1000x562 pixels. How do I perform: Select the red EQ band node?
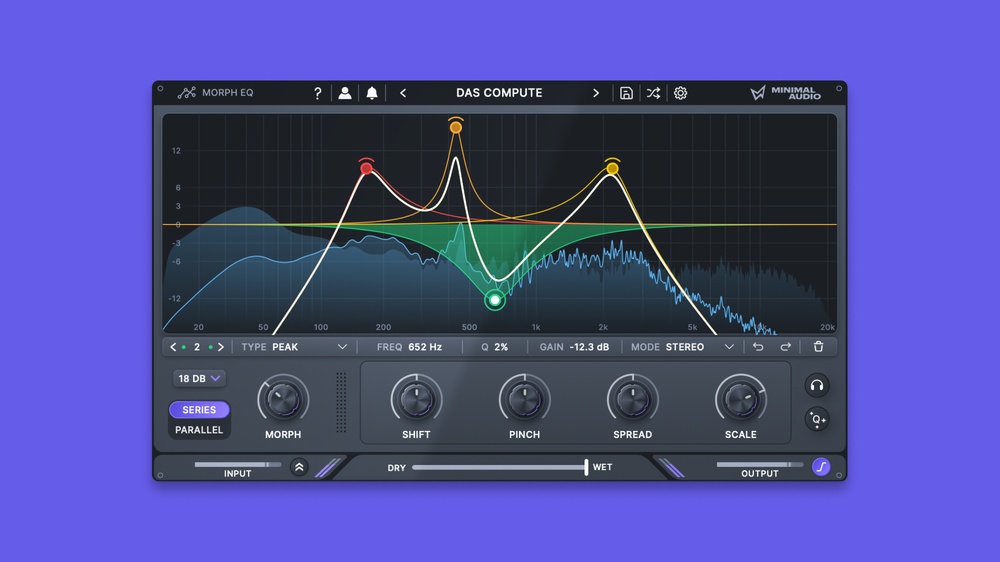pos(366,168)
